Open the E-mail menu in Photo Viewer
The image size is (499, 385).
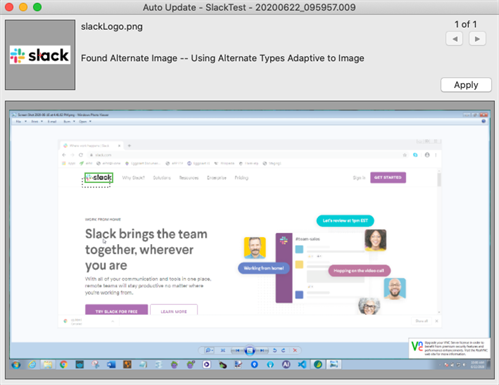52,122
